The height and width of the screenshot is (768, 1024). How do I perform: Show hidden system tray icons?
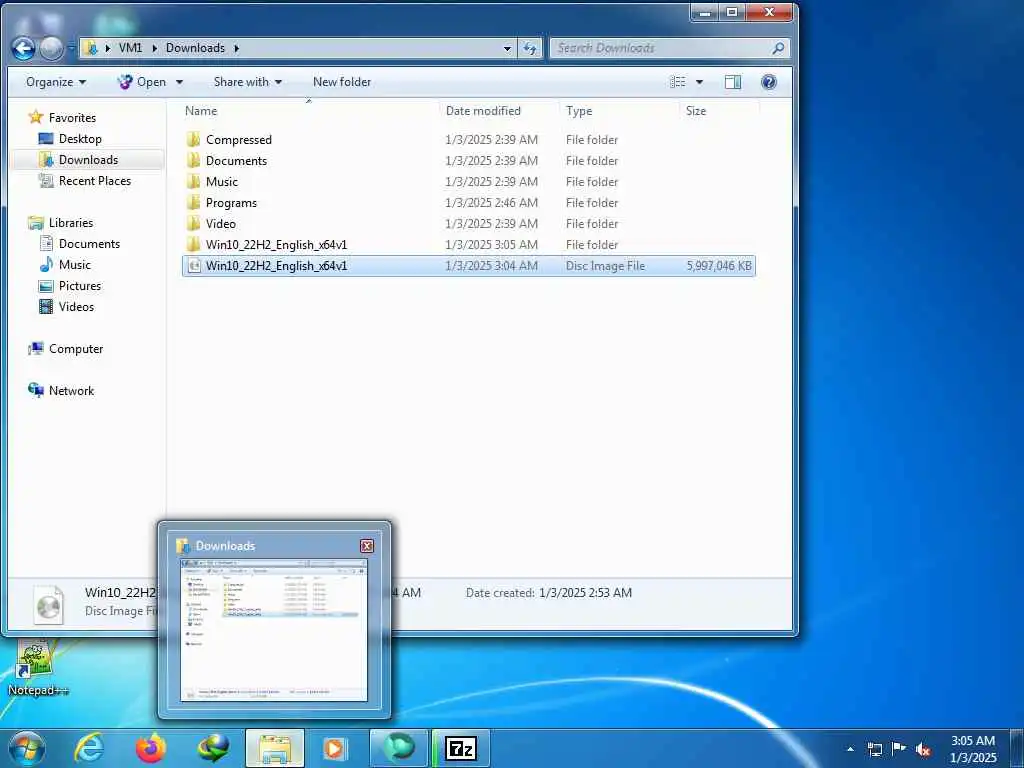coord(850,749)
